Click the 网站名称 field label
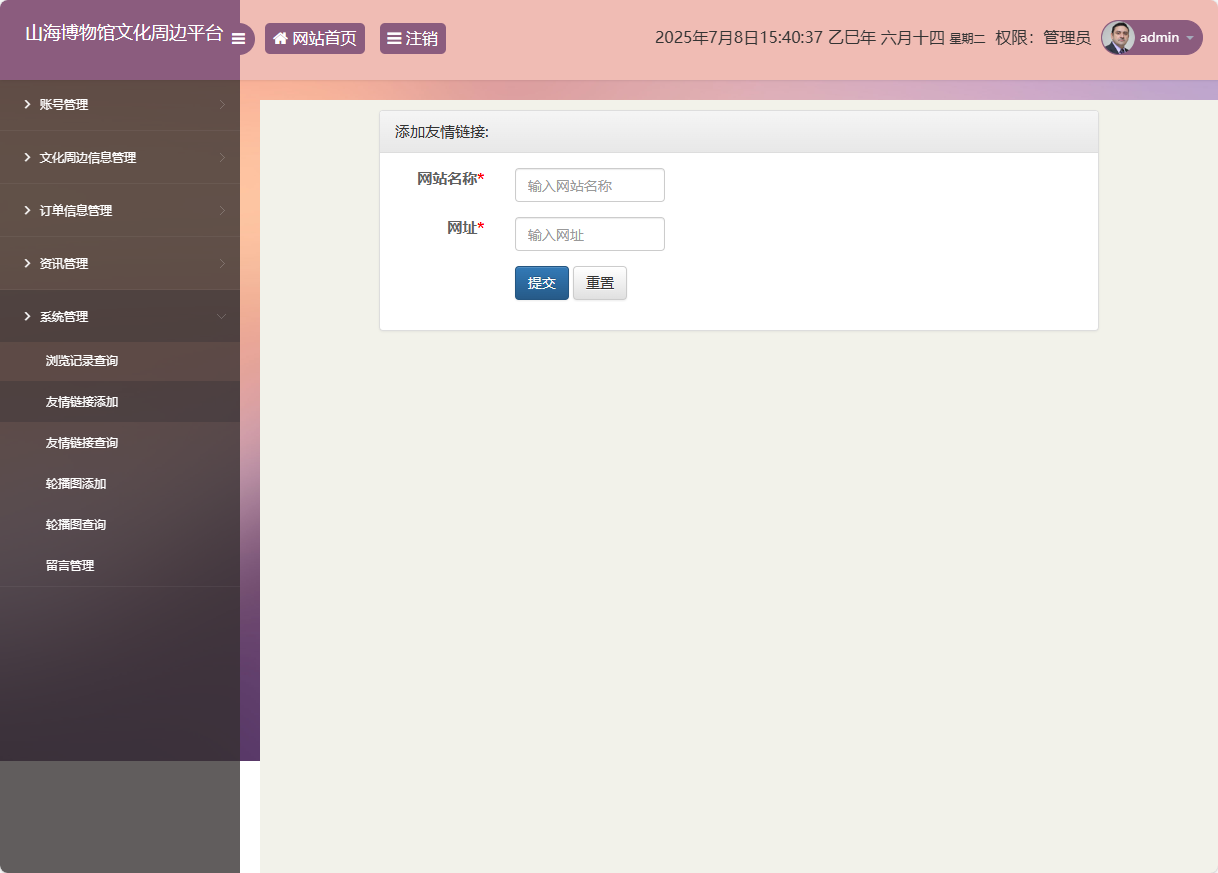This screenshot has width=1218, height=873. [x=451, y=179]
